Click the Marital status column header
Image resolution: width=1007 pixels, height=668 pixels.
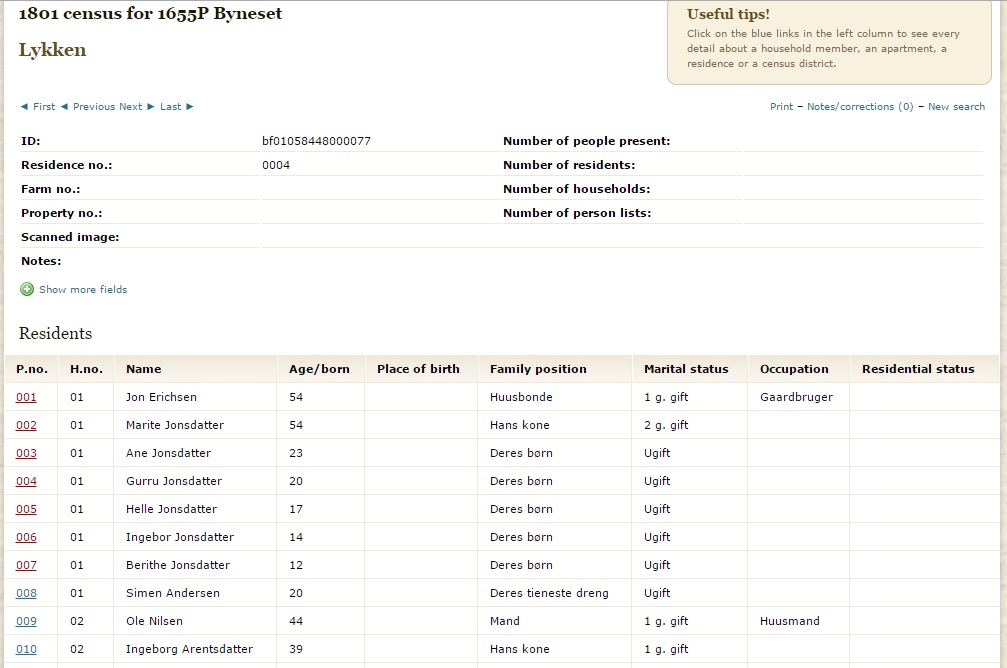tap(686, 369)
